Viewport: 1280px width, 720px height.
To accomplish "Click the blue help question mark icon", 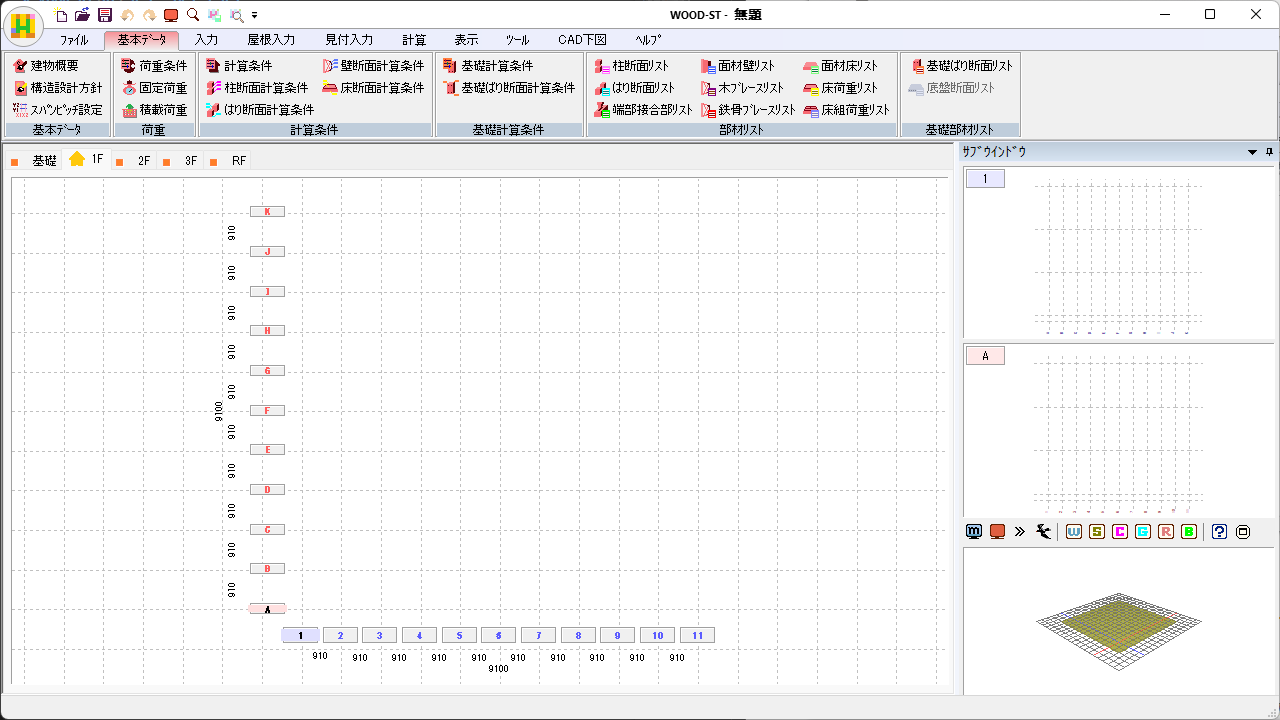I will pos(1219,532).
